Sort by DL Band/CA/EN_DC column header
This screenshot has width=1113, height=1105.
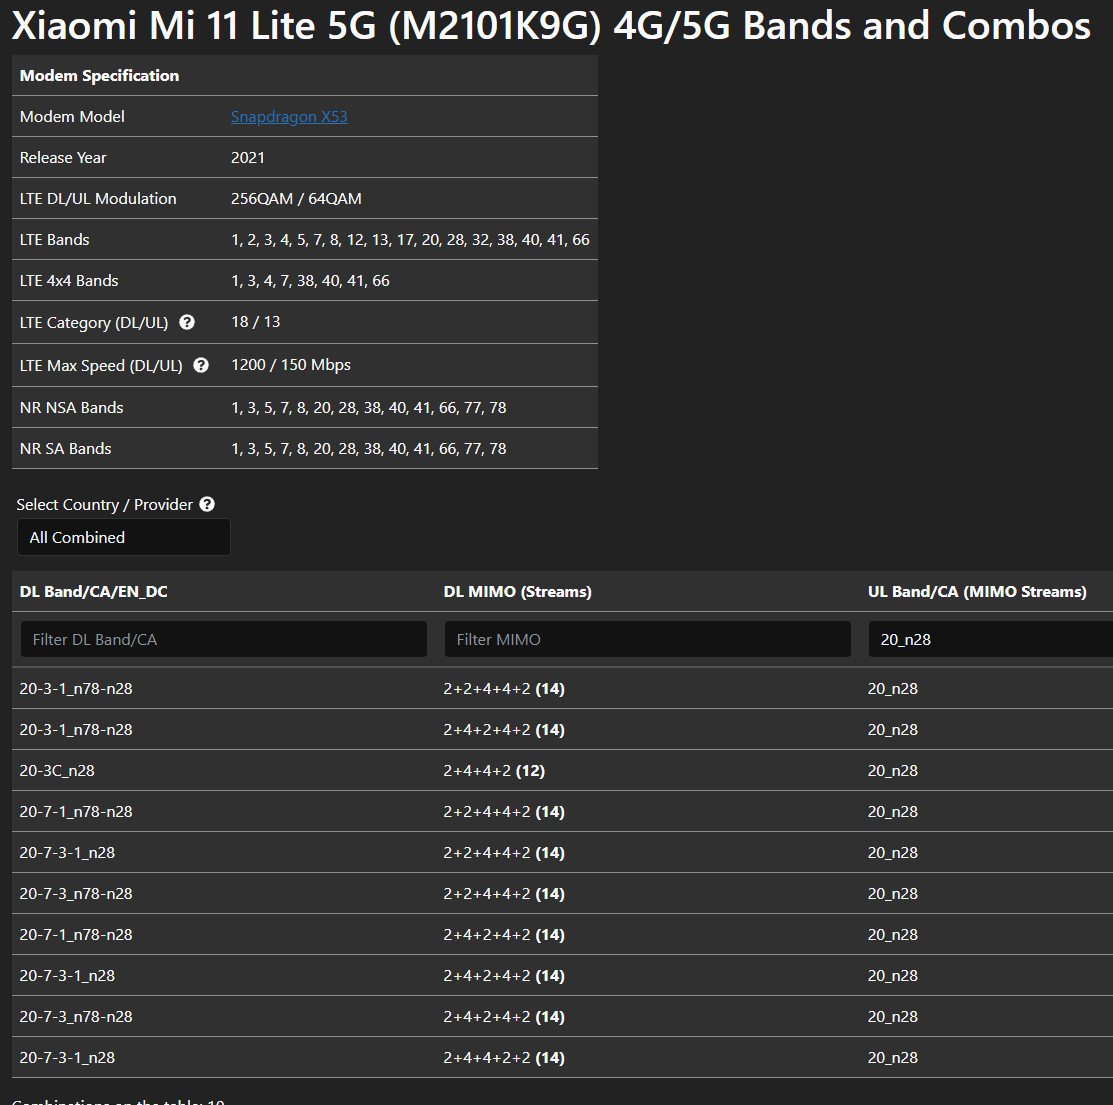pyautogui.click(x=94, y=592)
